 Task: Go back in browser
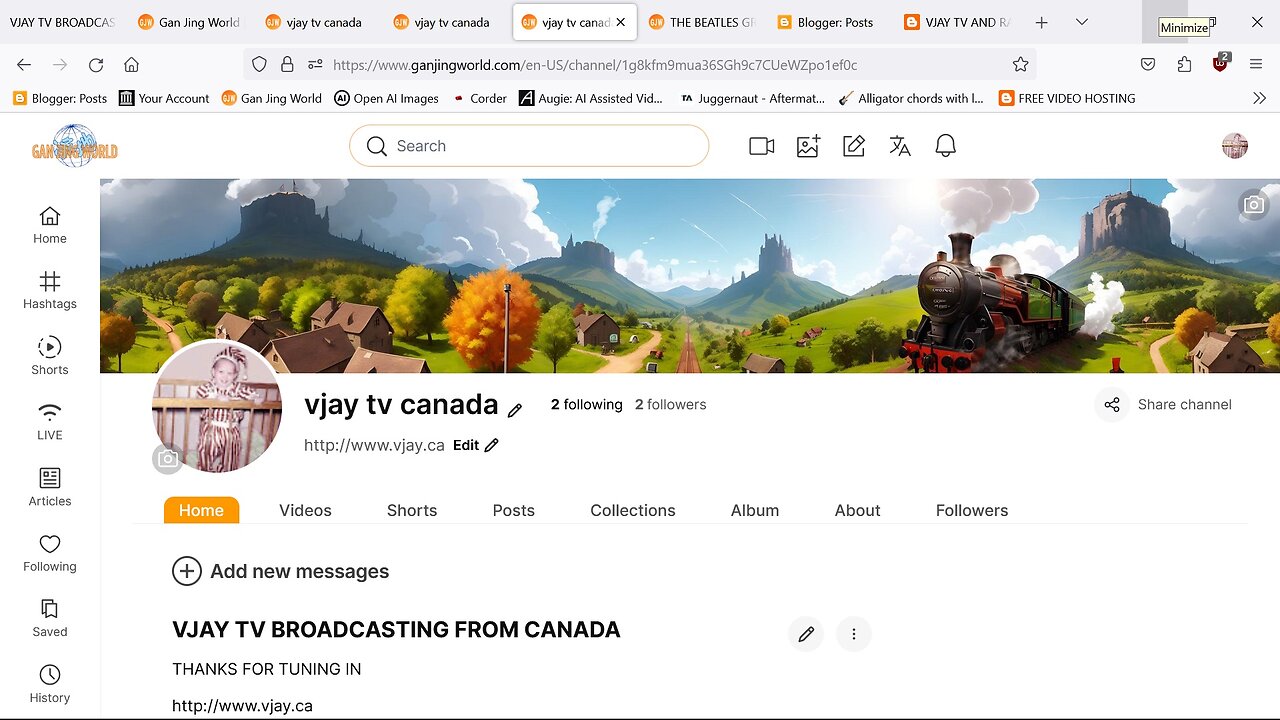point(24,65)
